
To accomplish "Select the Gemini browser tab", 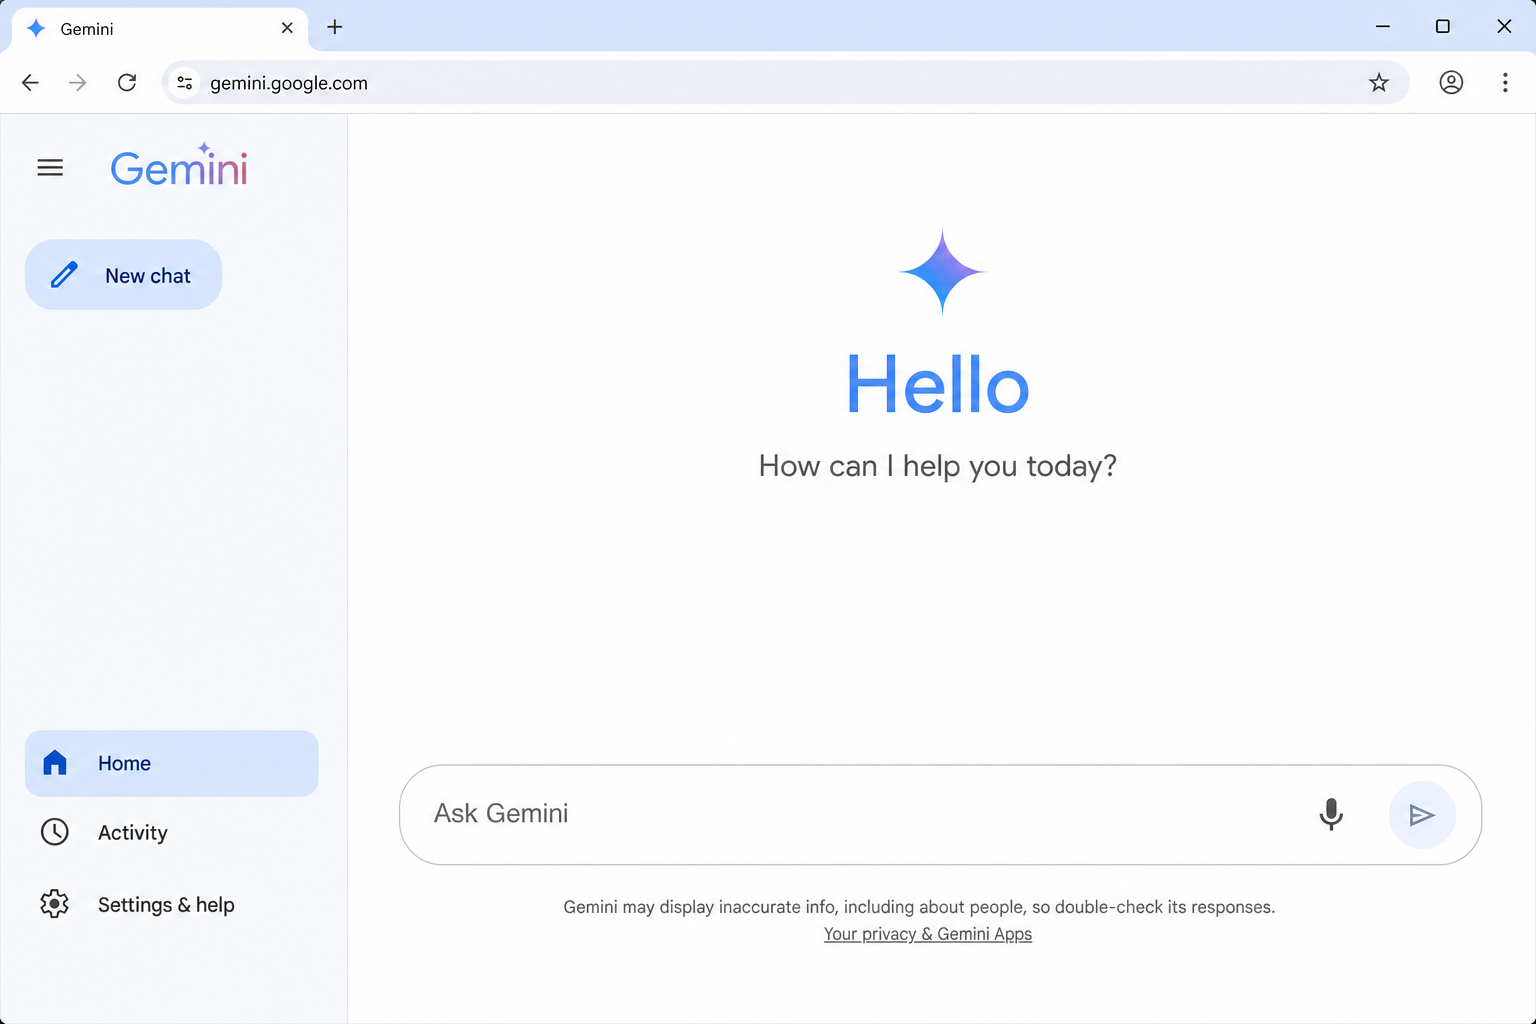I will 160,29.
